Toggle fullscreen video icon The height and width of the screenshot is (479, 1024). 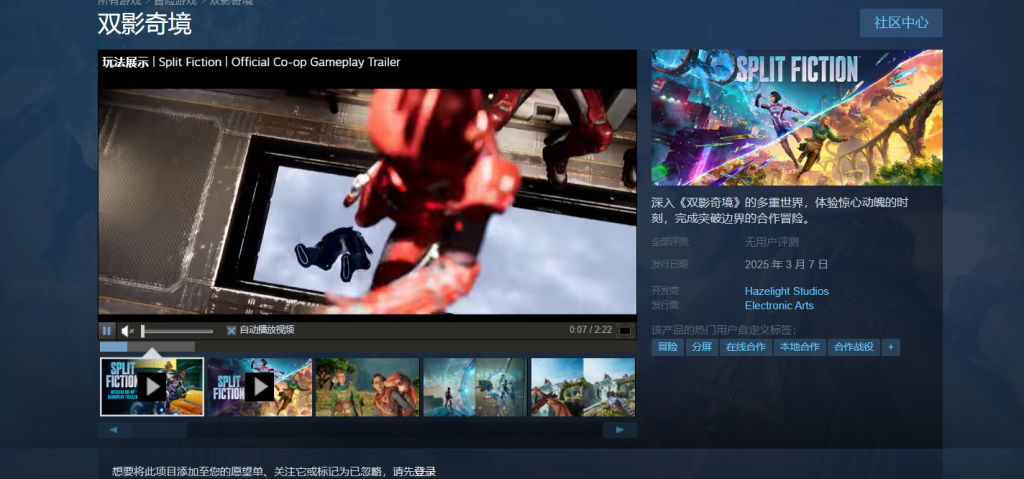pyautogui.click(x=625, y=331)
